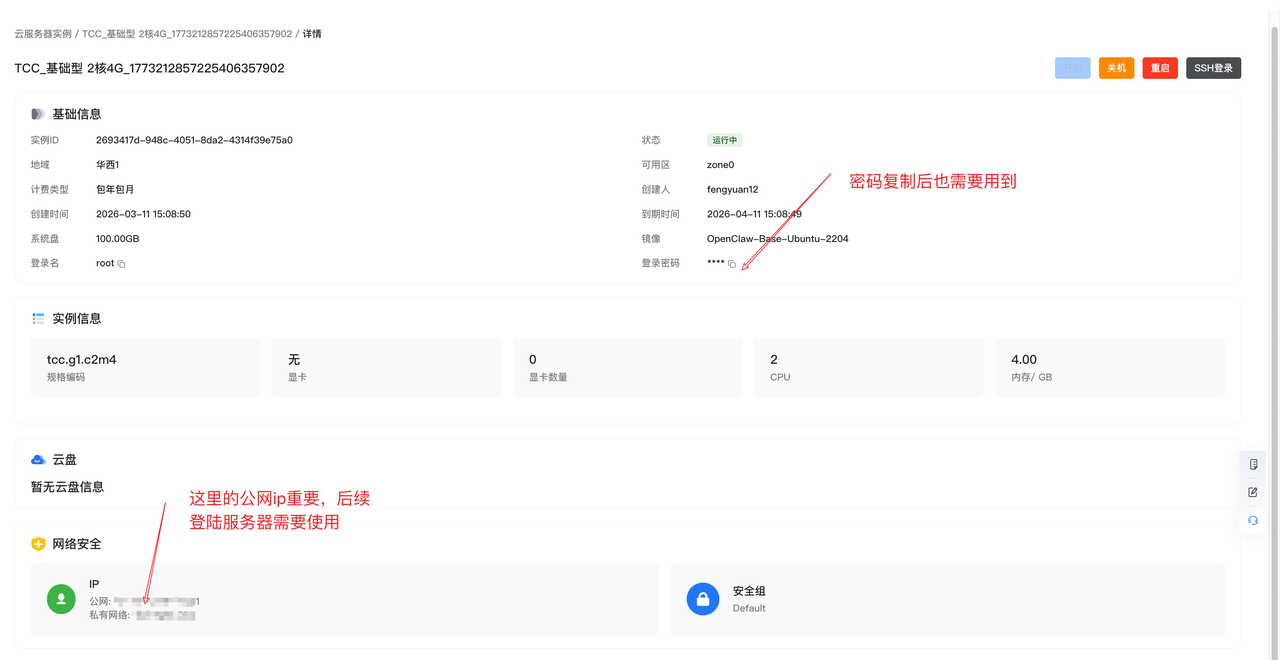Click the tcc.g1.c2m4 spec card

(145, 367)
